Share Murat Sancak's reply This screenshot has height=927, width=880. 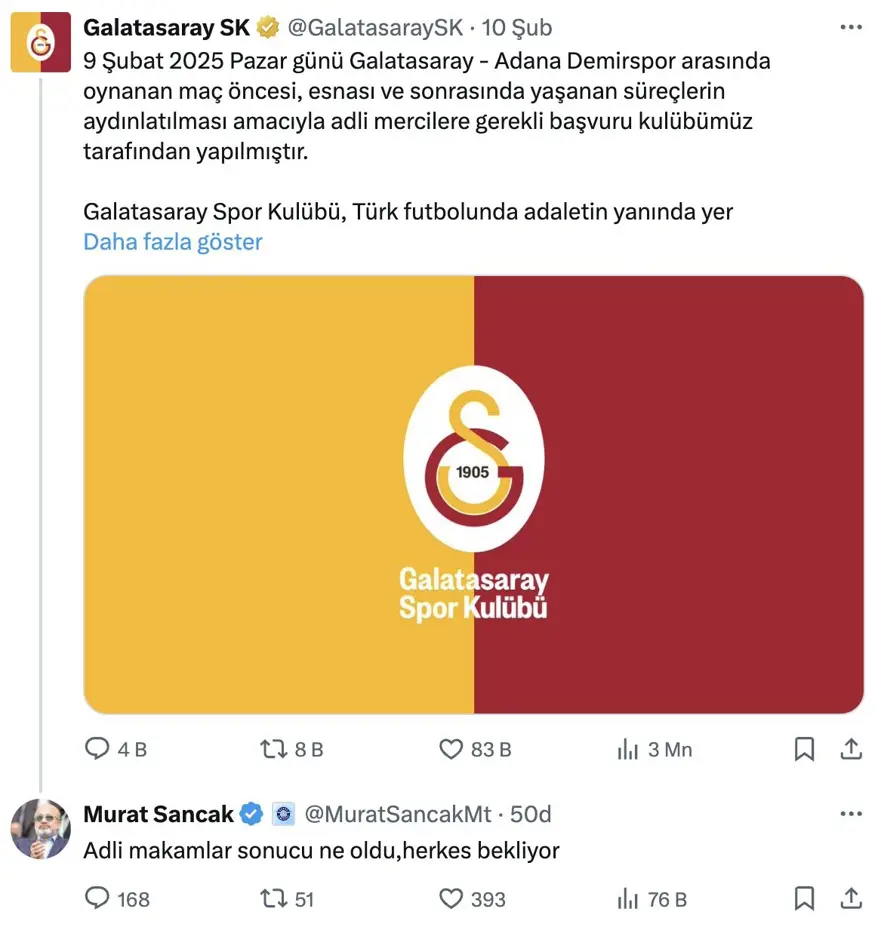850,899
